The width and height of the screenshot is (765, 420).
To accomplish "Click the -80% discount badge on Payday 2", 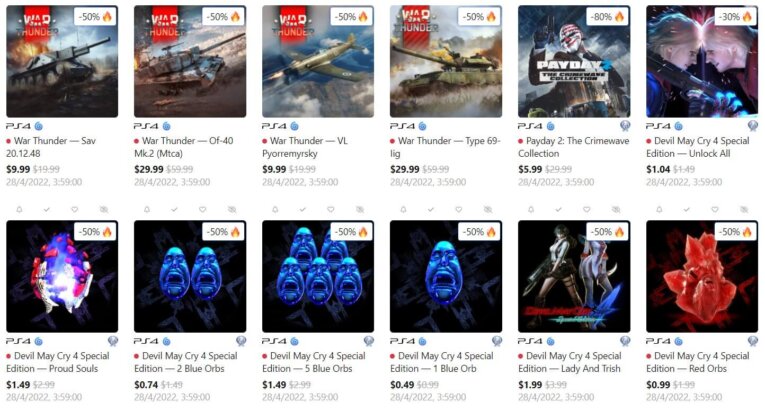I will pyautogui.click(x=607, y=17).
